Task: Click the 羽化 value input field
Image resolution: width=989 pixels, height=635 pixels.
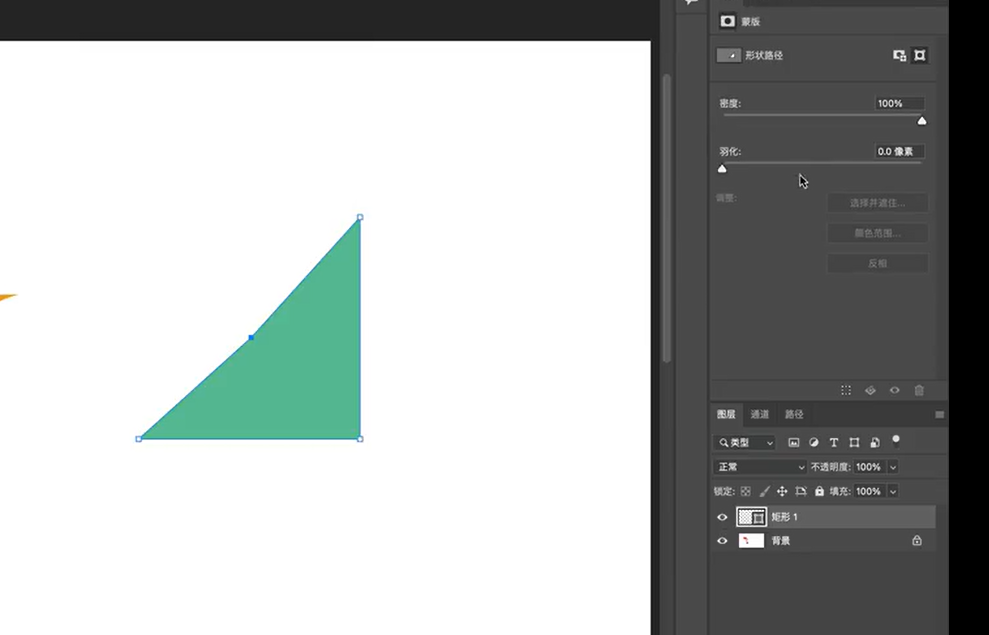Action: click(x=900, y=151)
